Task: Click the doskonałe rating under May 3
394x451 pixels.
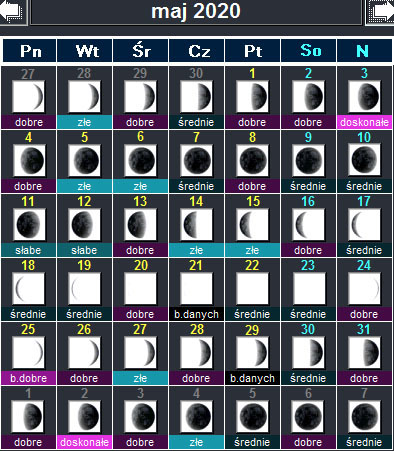Action: 364,122
